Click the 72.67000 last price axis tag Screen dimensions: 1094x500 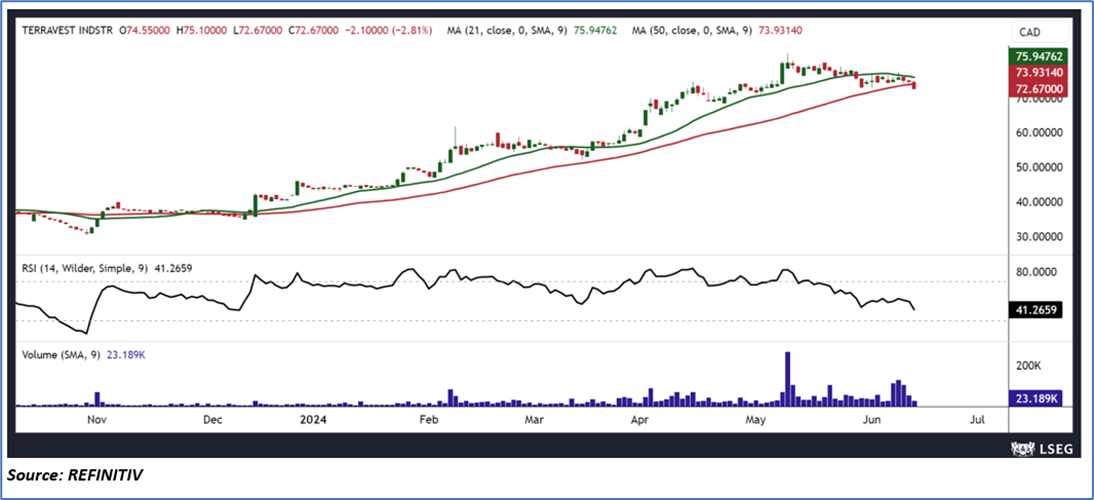click(1040, 89)
